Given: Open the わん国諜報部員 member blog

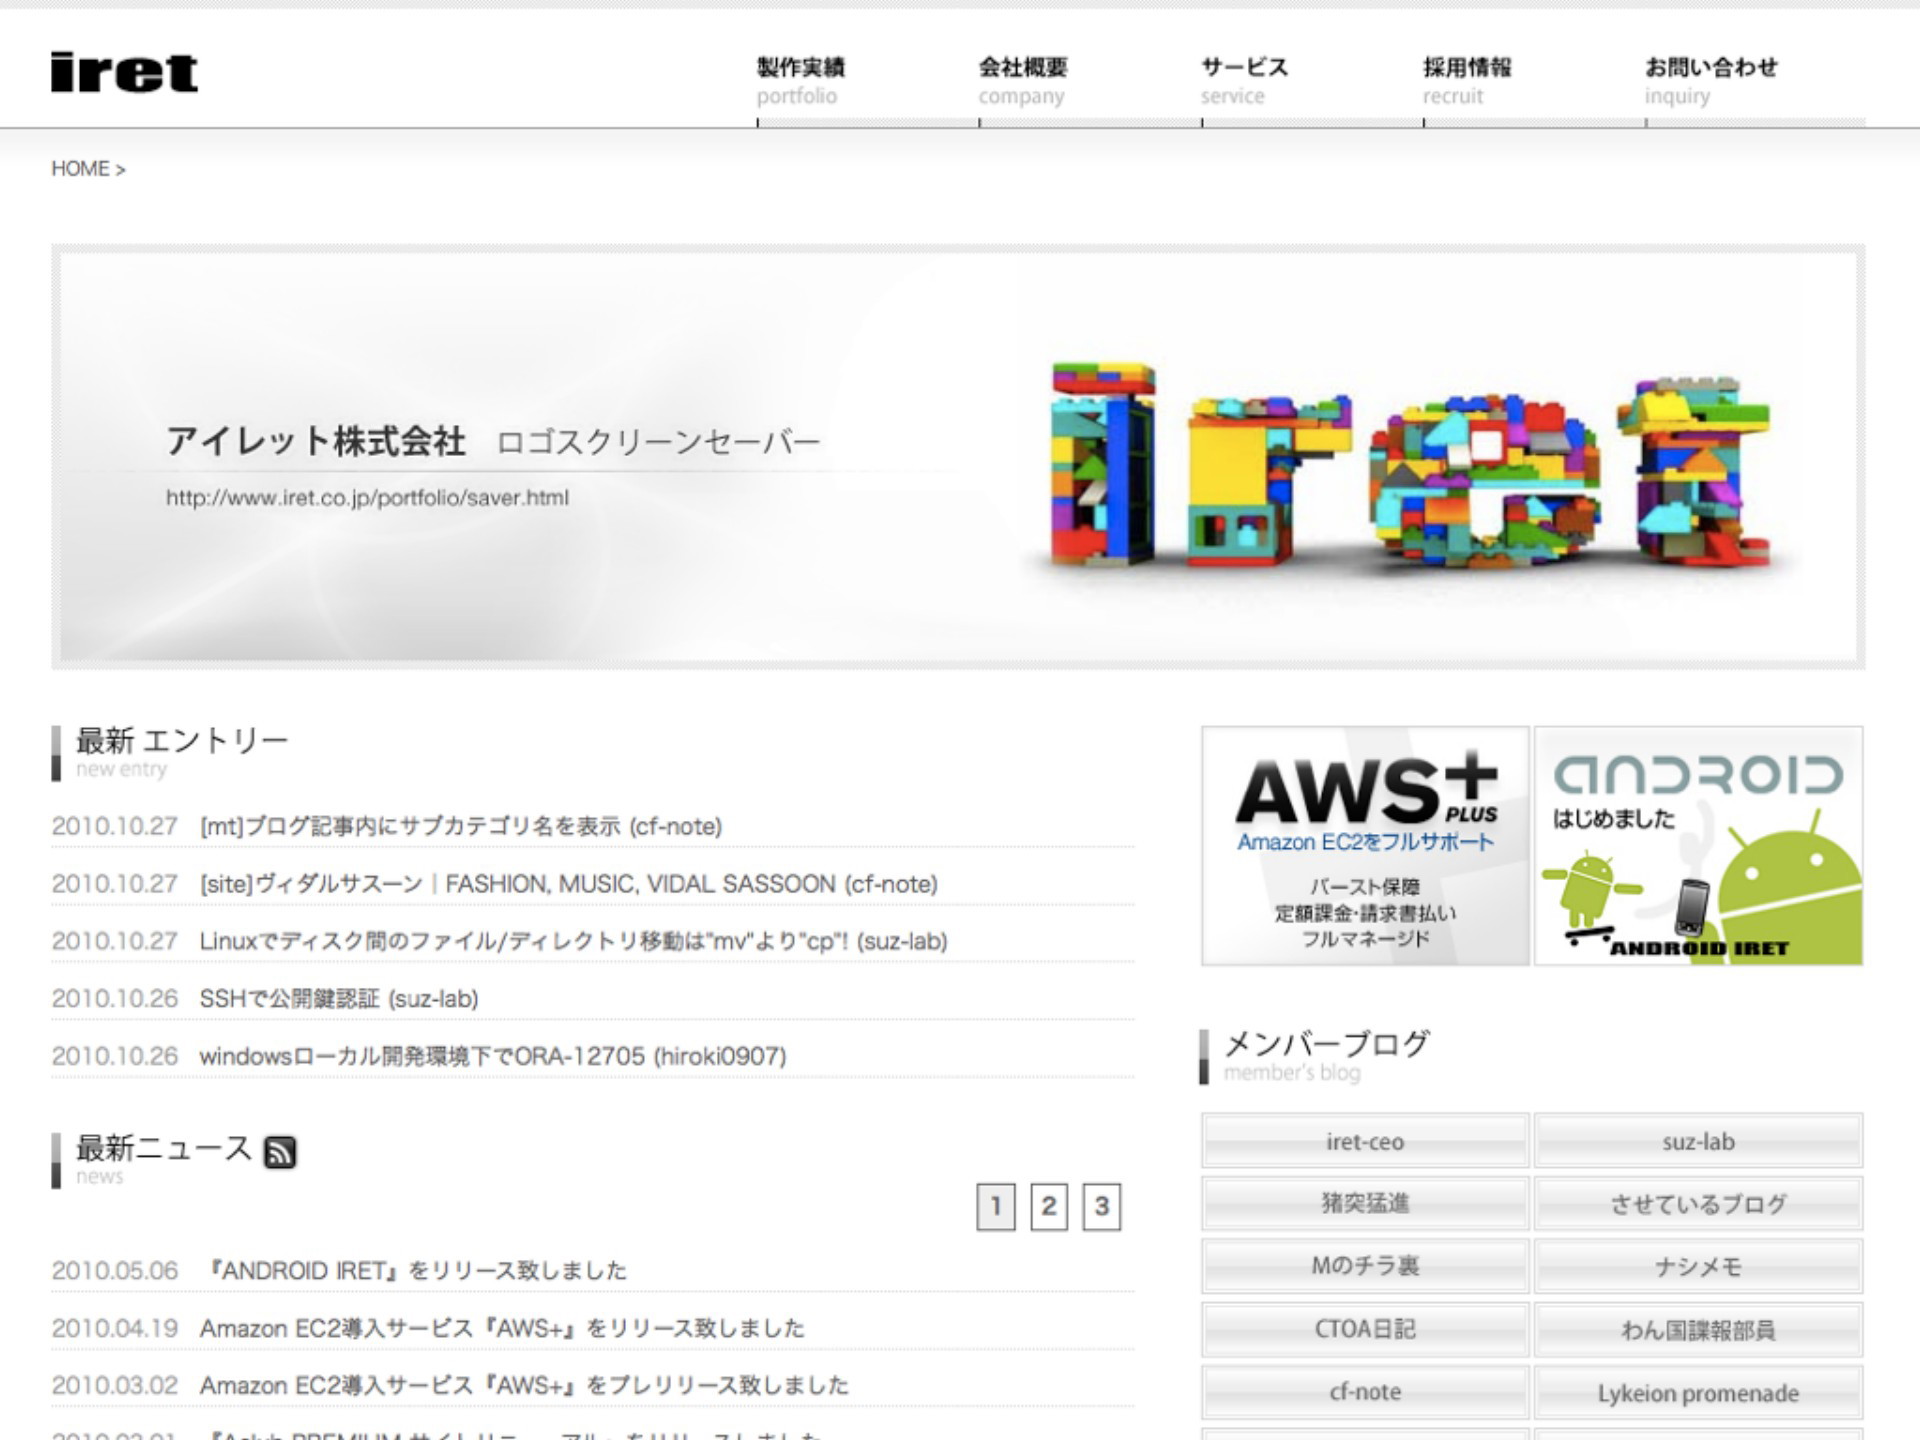Looking at the screenshot, I should pyautogui.click(x=1698, y=1329).
